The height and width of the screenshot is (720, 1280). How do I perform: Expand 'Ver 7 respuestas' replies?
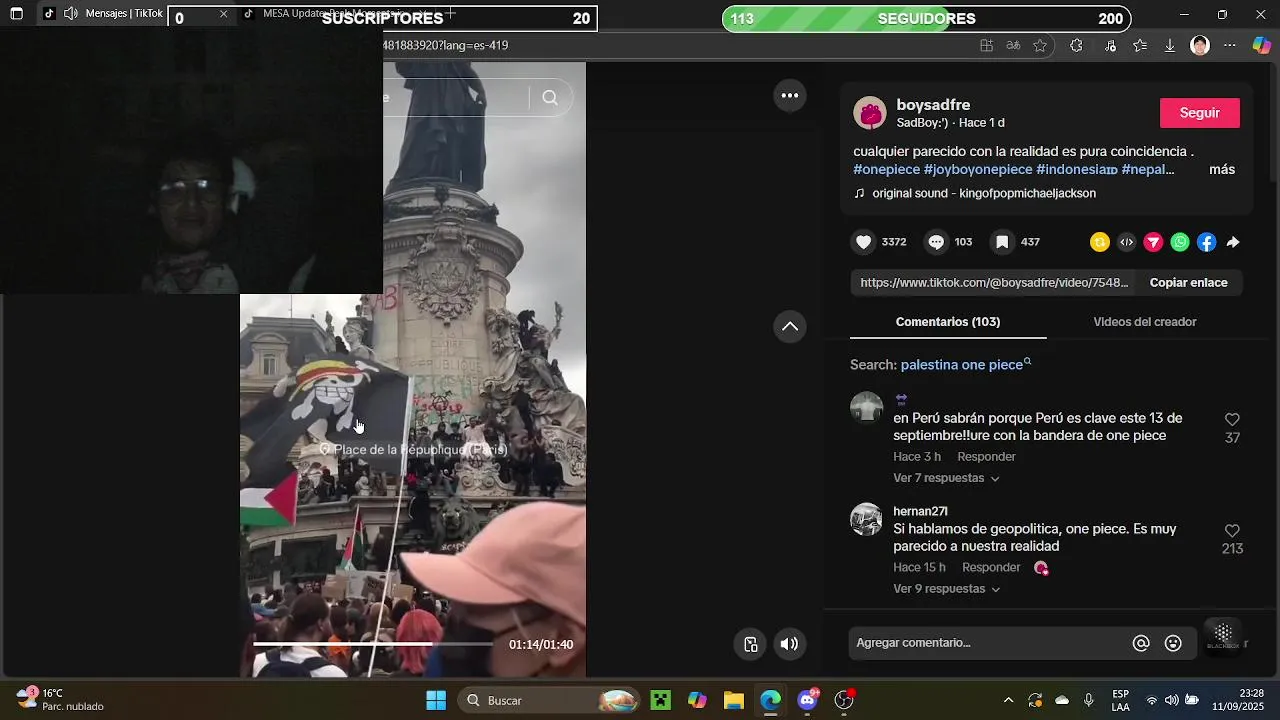click(x=946, y=478)
